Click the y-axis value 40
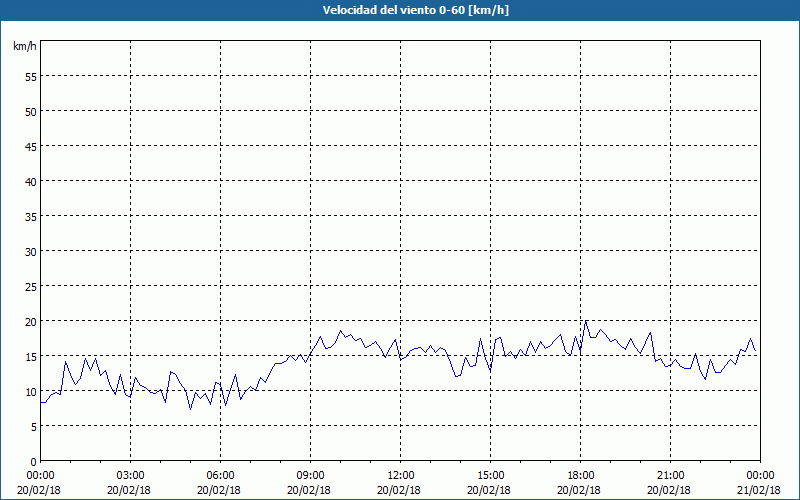 [31, 182]
